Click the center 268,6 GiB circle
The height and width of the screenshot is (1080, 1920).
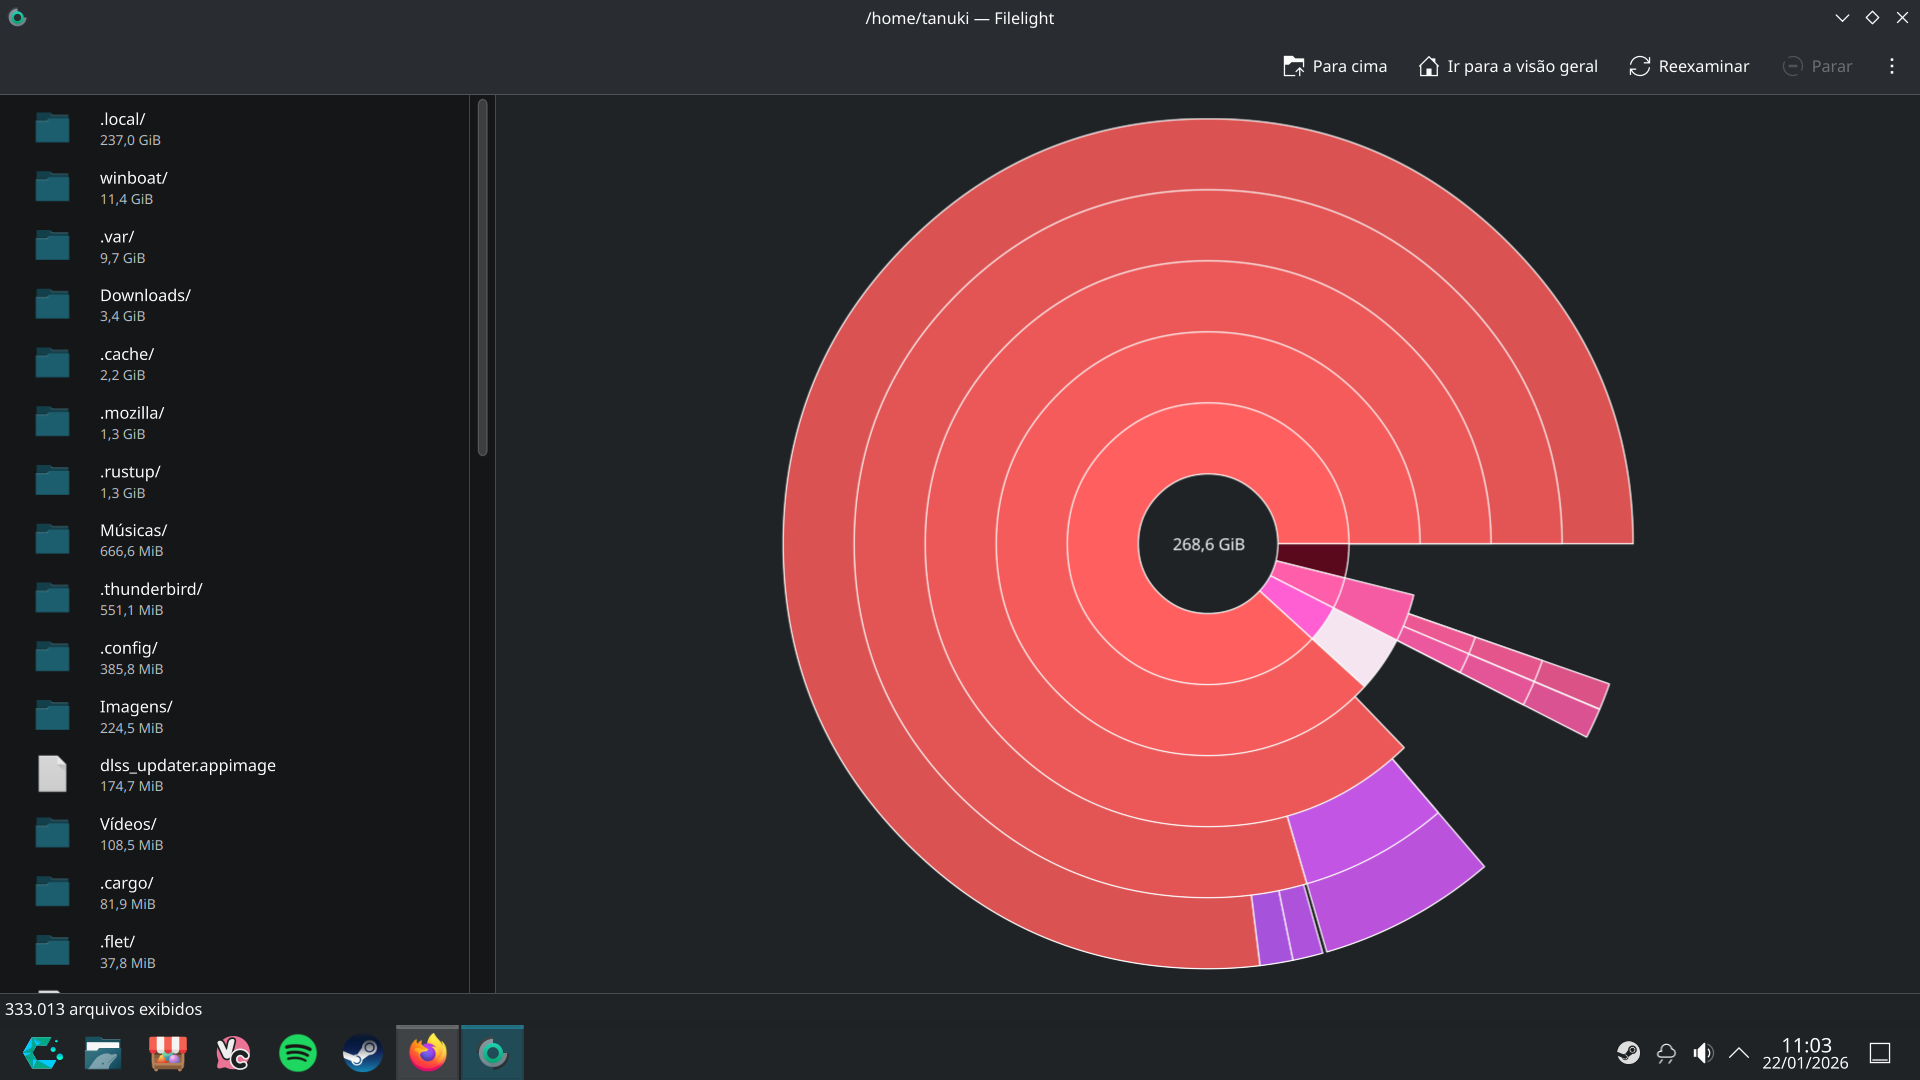[1208, 544]
